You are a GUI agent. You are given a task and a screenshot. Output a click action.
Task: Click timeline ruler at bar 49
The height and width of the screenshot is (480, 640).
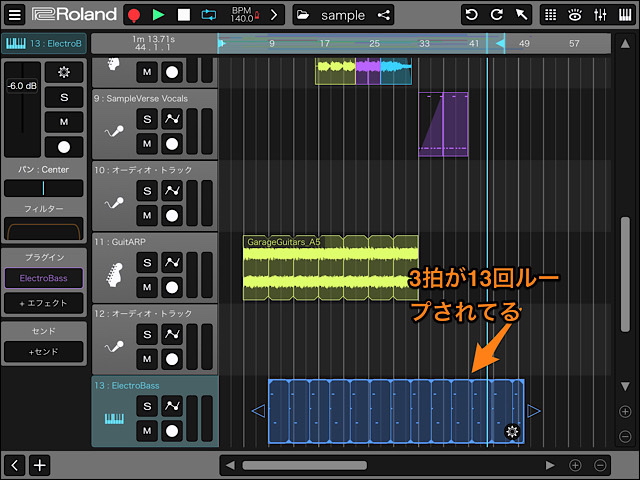pyautogui.click(x=524, y=43)
